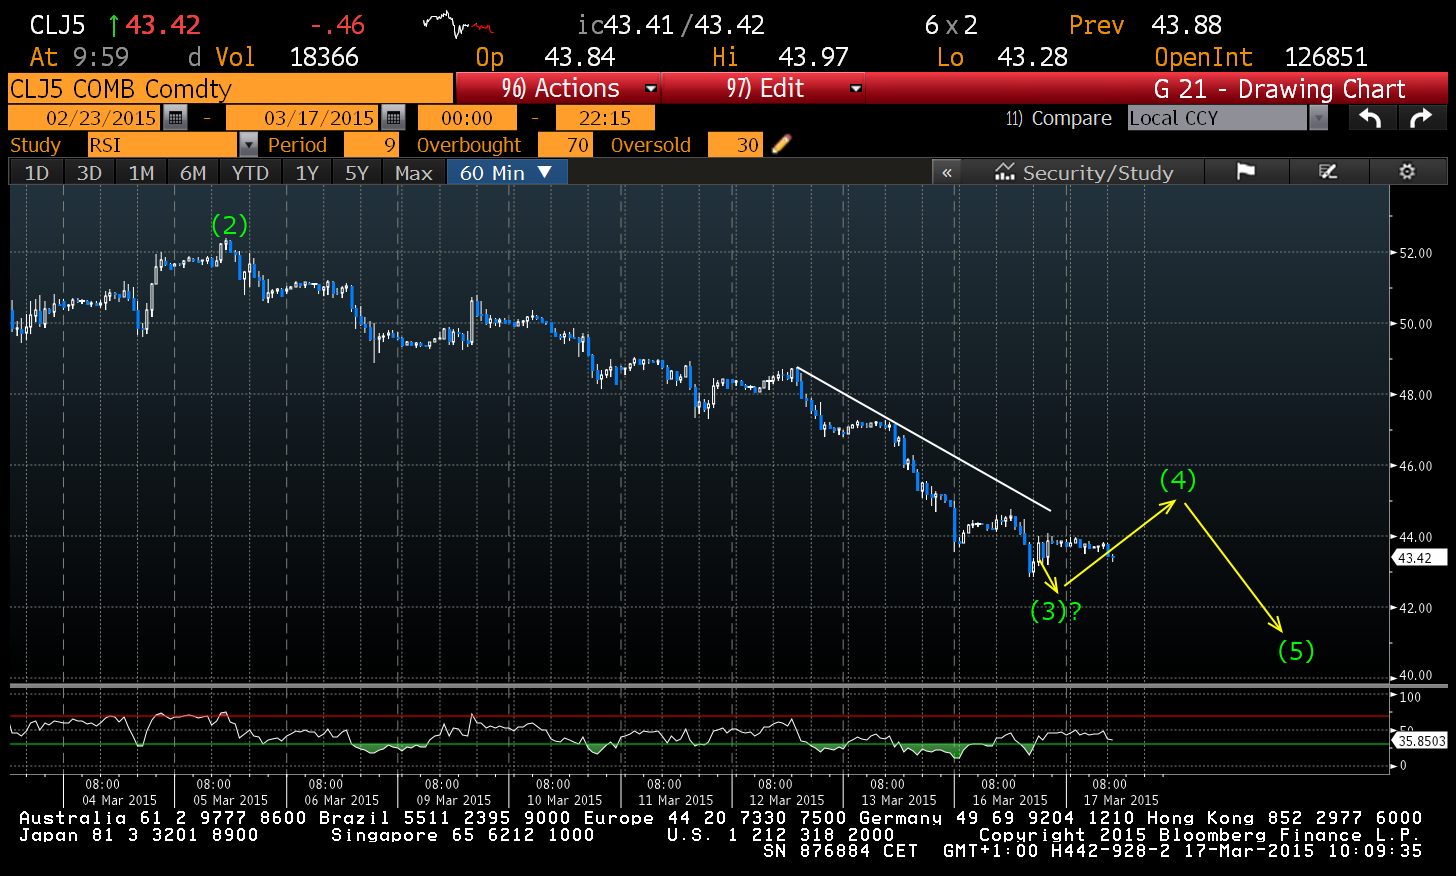
Task: Select the 1D time range tab
Action: pyautogui.click(x=37, y=173)
